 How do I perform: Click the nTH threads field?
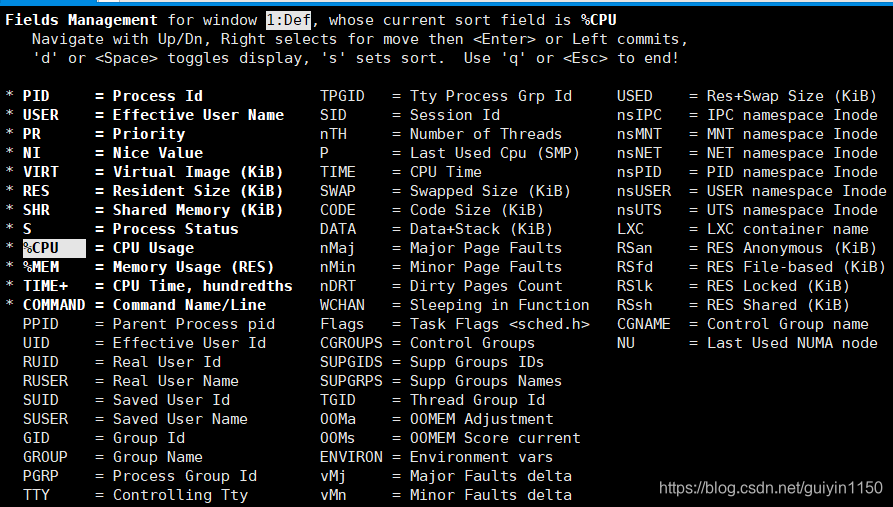pos(333,134)
